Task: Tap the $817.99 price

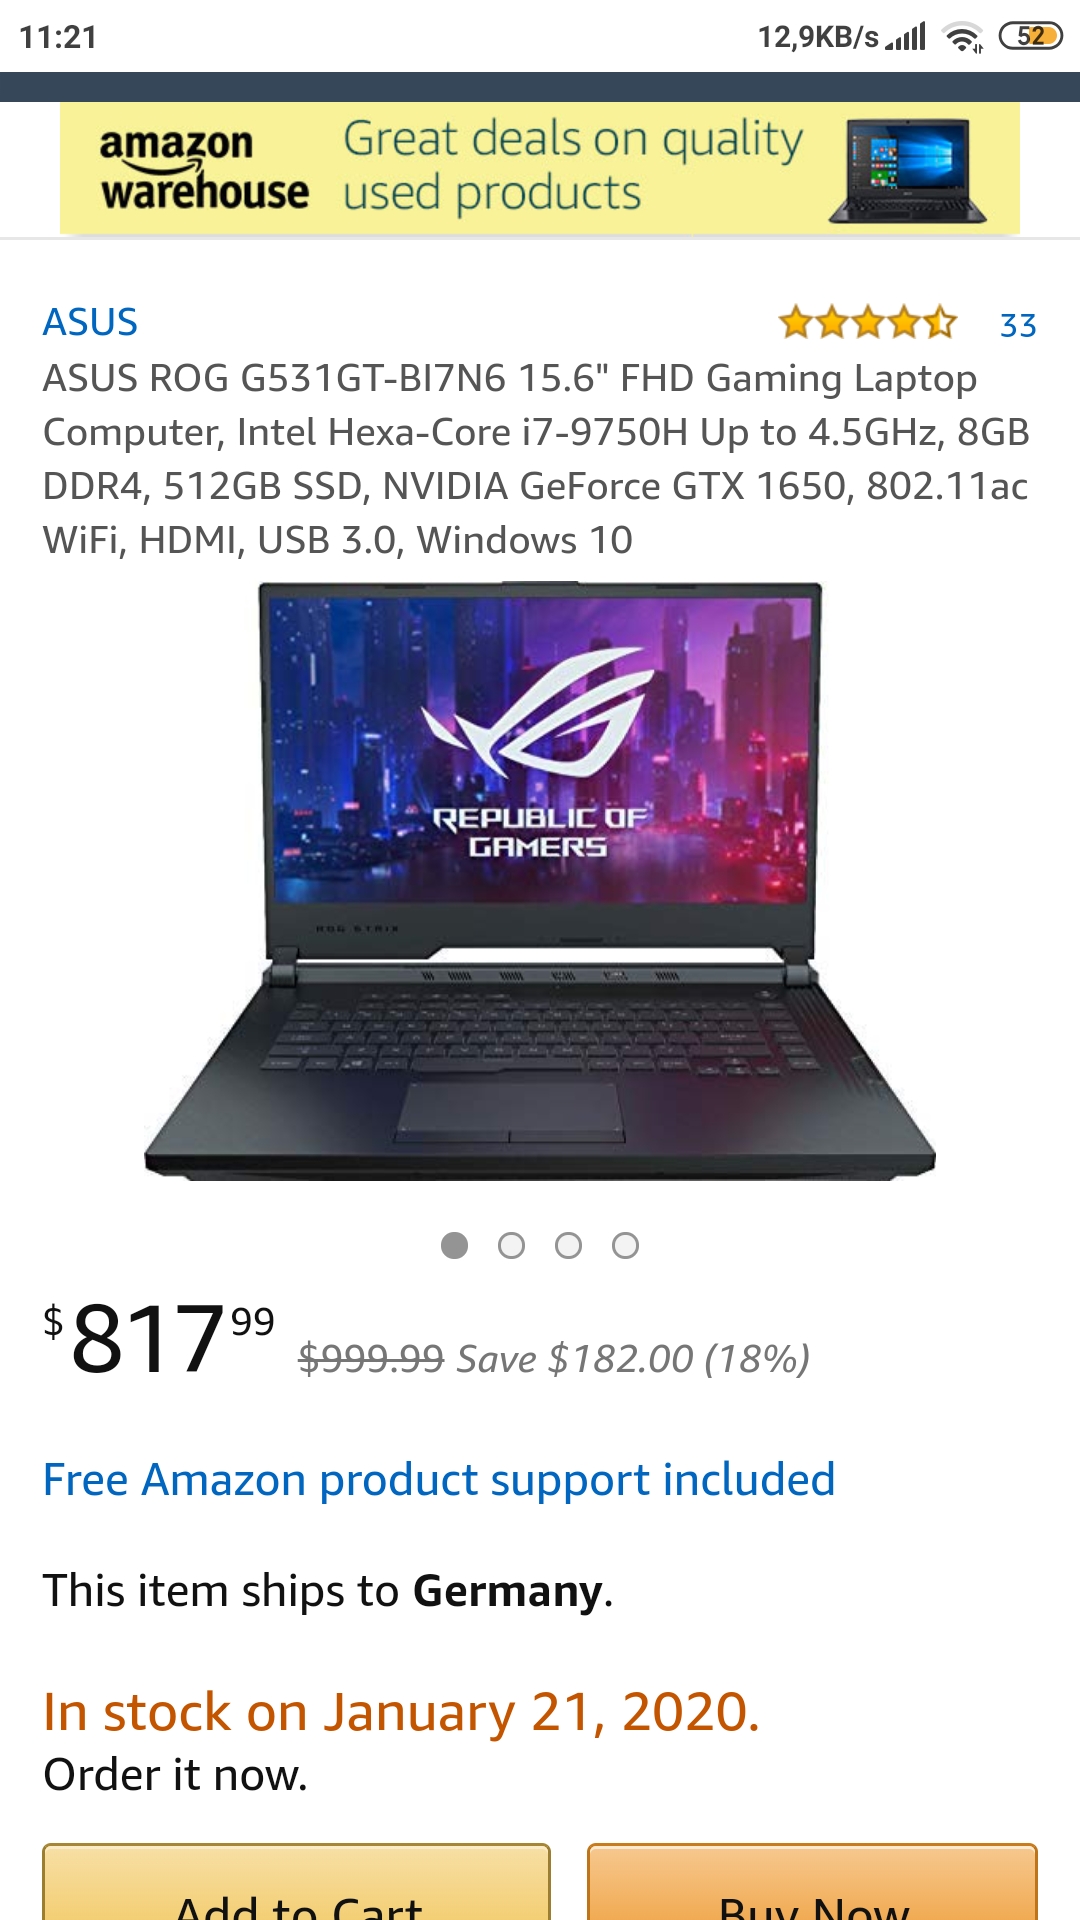Action: point(158,1338)
